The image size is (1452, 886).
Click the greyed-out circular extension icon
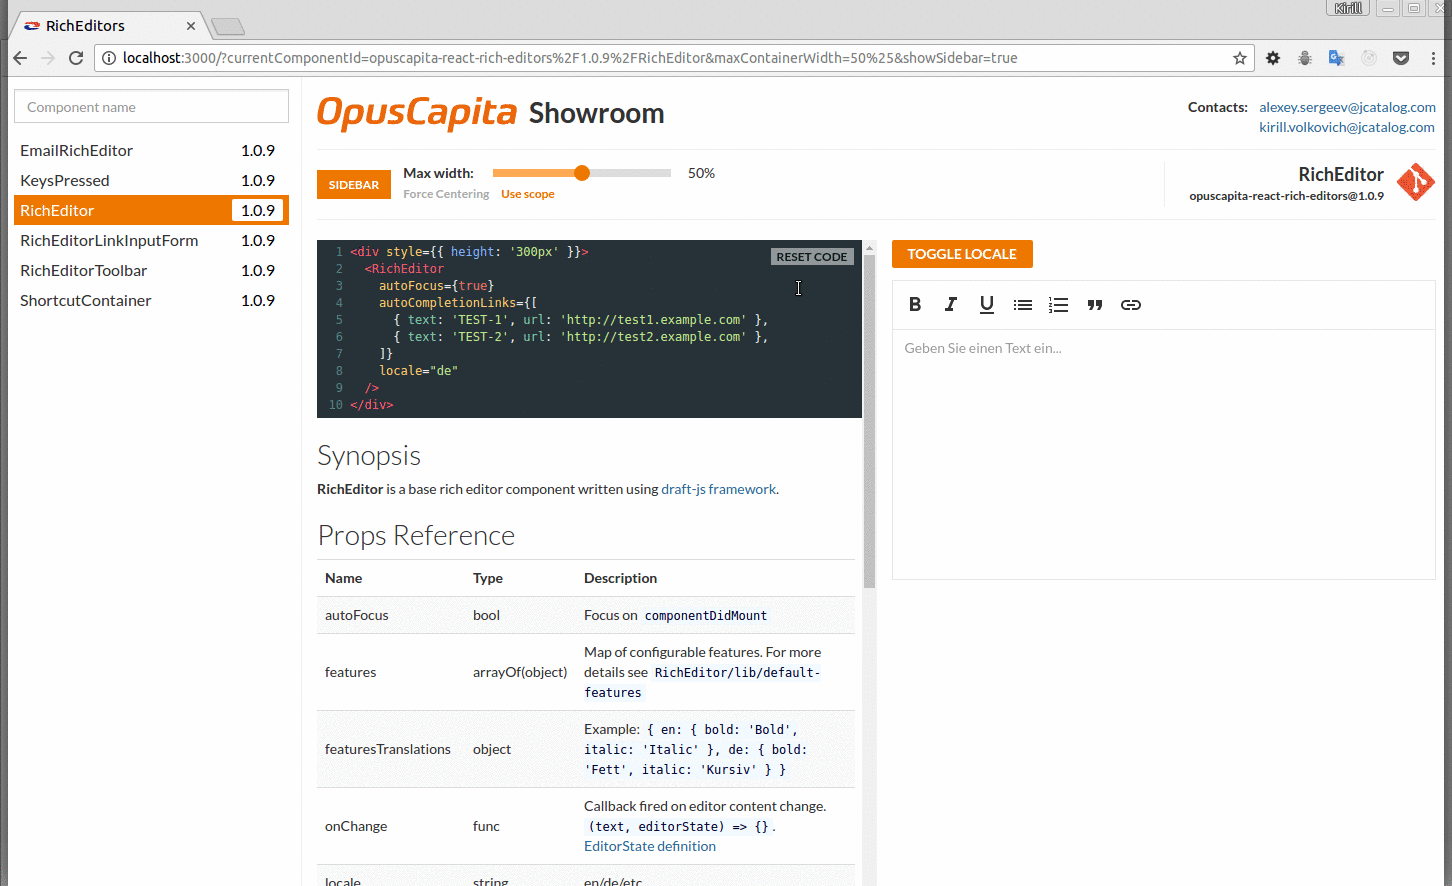(1369, 58)
